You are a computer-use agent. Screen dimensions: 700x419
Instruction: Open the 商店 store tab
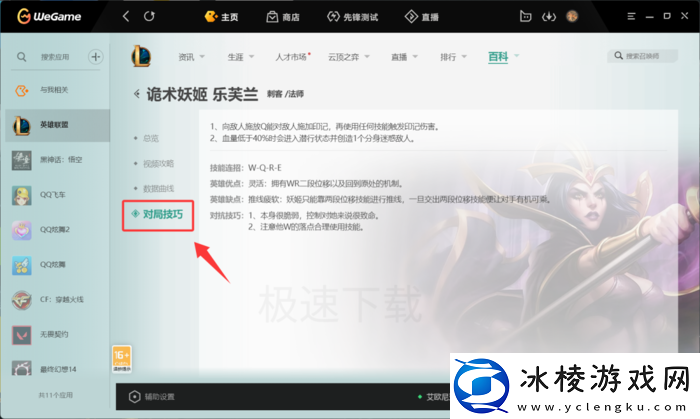[x=283, y=17]
